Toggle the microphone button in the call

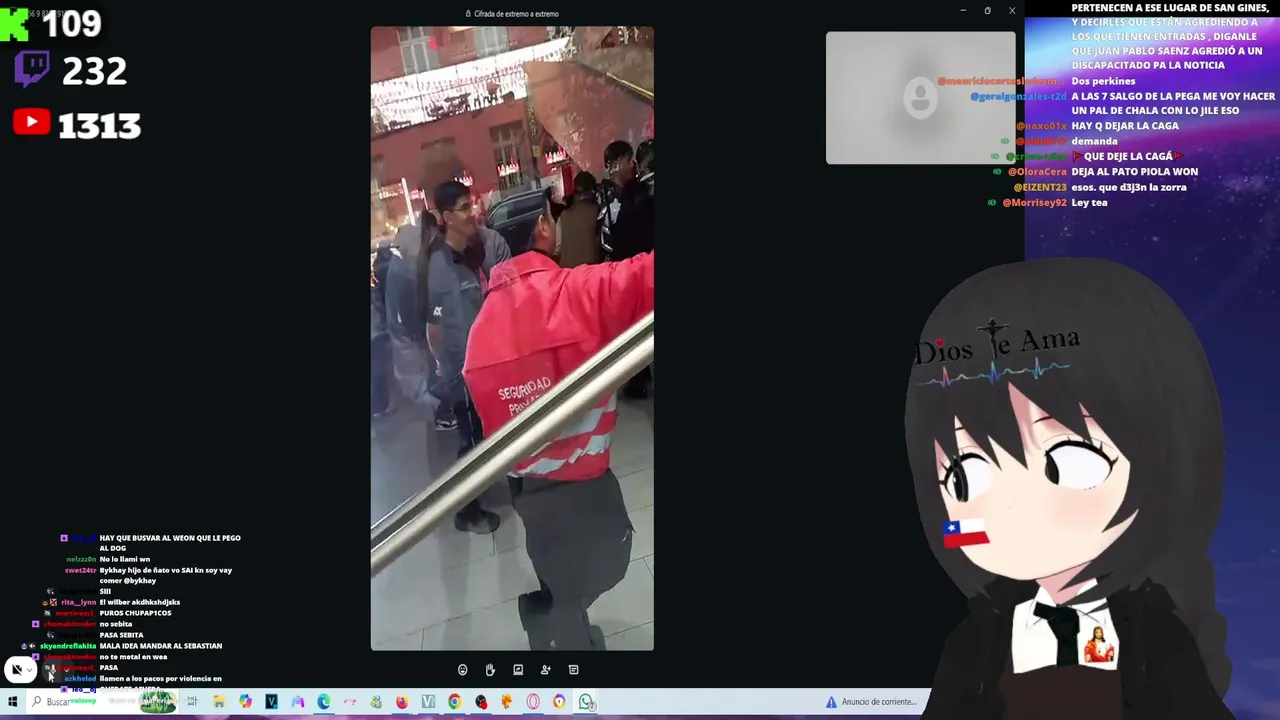pos(50,671)
